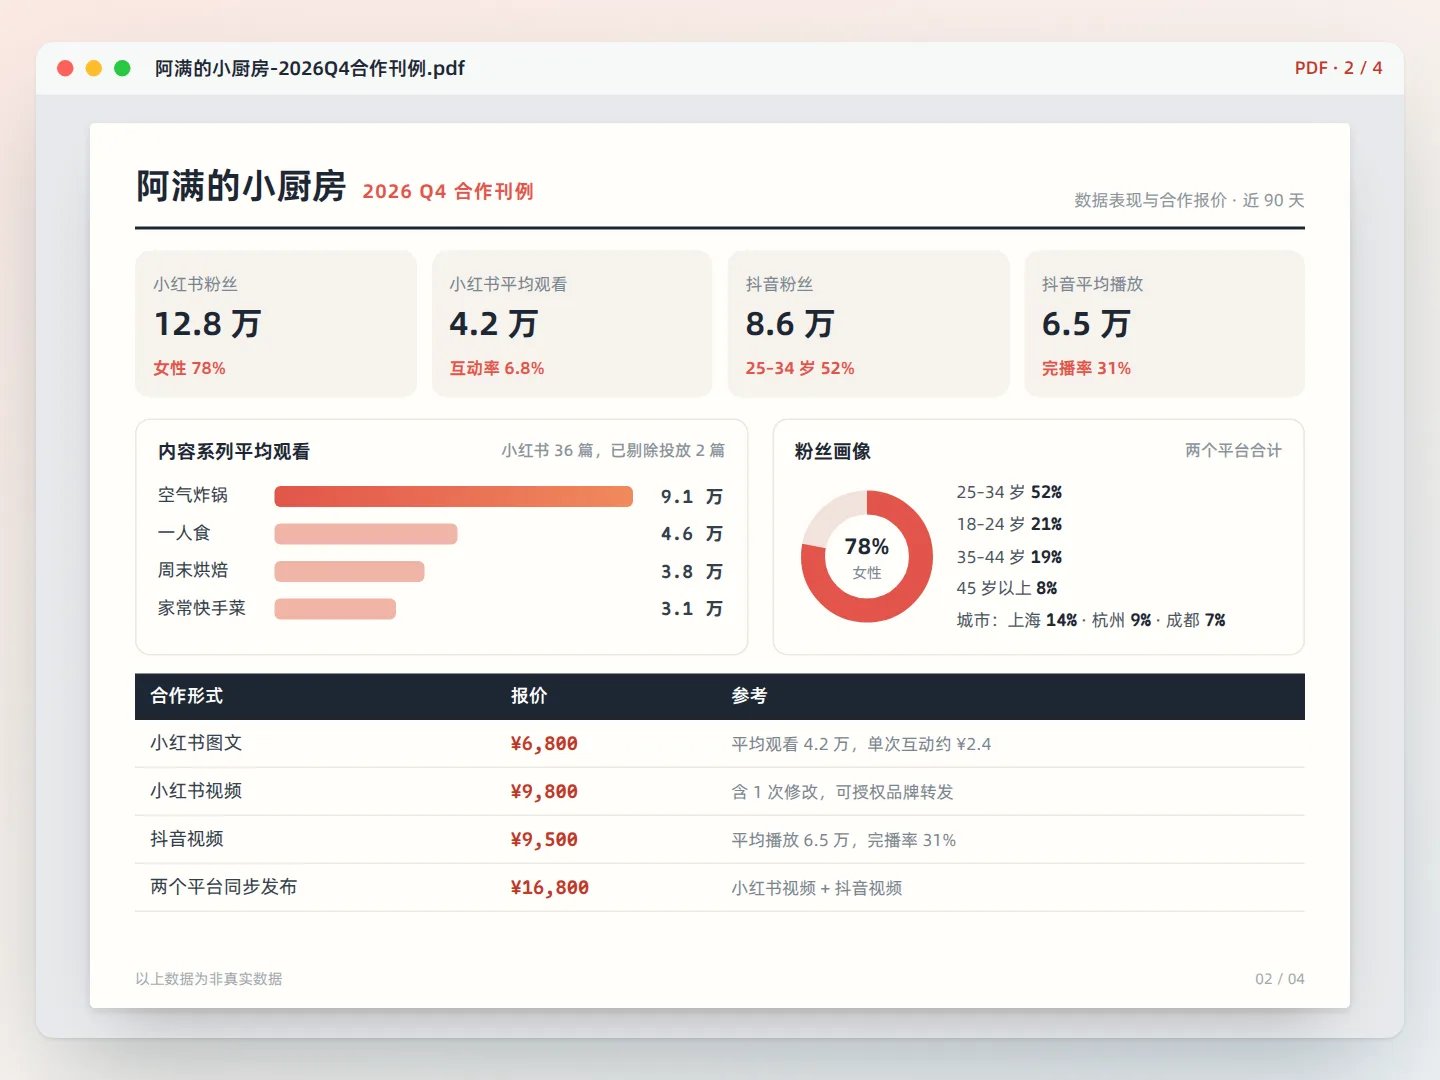1440x1080 pixels.
Task: Click the 城市 line listing 上海 杭州 成都
Action: (x=1091, y=620)
